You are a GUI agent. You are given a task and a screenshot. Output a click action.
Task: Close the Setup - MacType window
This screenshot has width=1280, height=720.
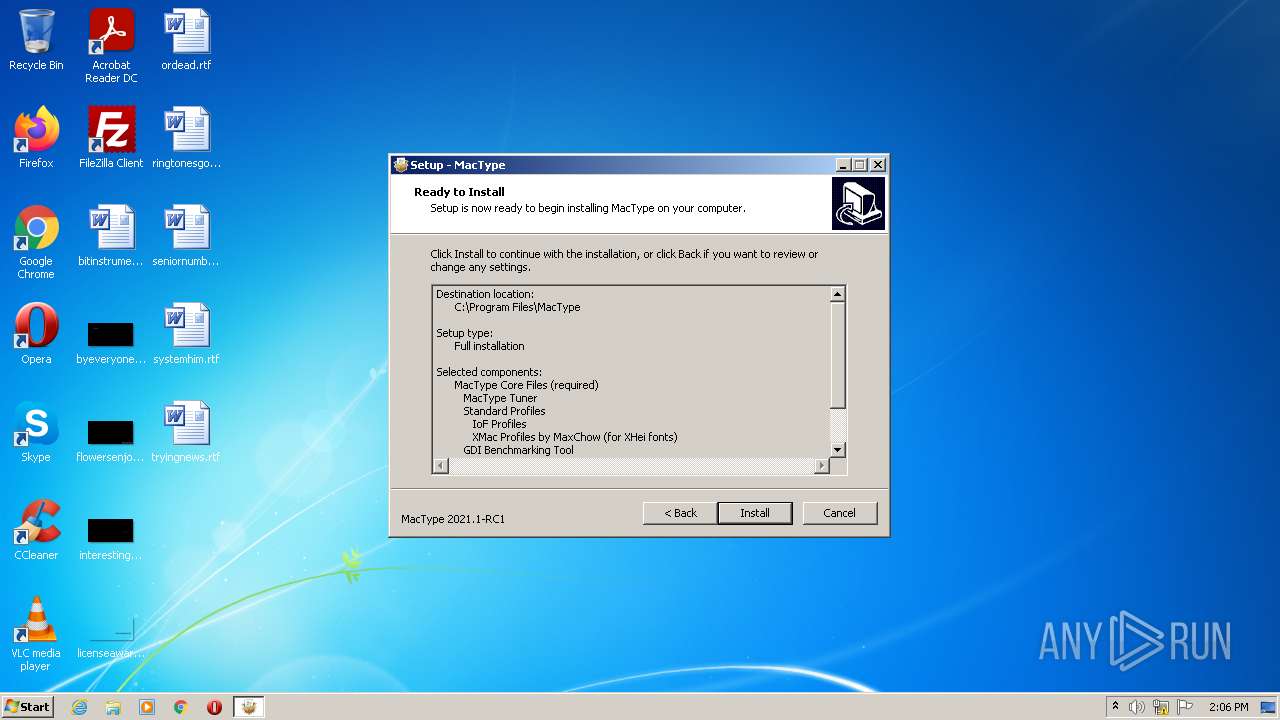(878, 165)
